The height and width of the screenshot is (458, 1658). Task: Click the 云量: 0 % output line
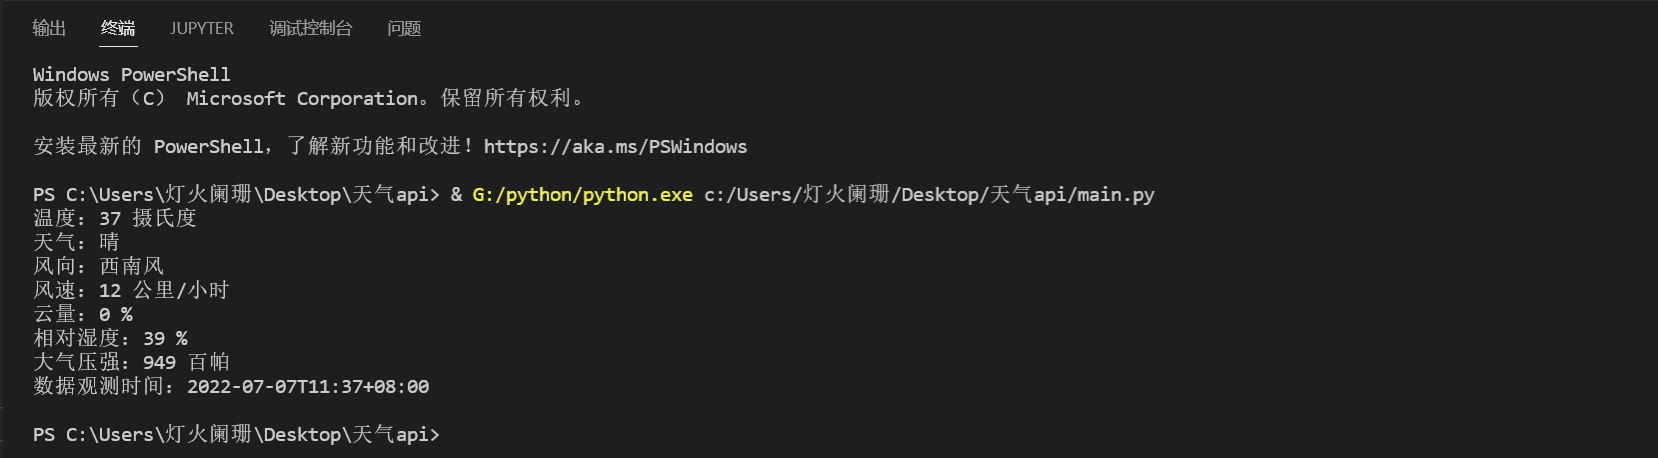coord(83,315)
